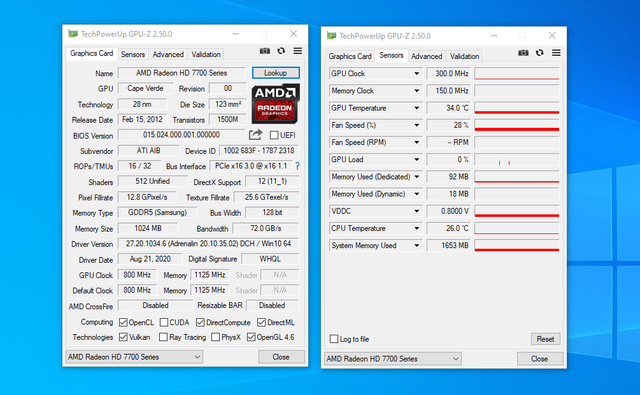The image size is (640, 395).
Task: Open GPU selector dropdown in Graphics Card window
Action: (x=134, y=357)
